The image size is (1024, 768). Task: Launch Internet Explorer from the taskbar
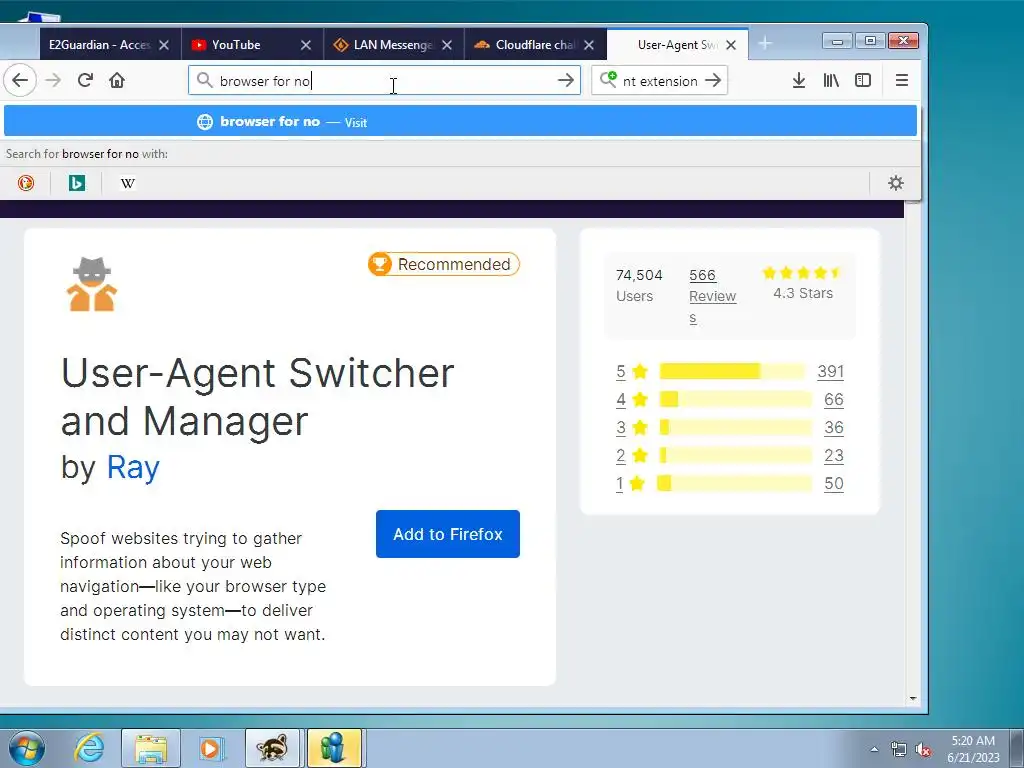pos(89,748)
